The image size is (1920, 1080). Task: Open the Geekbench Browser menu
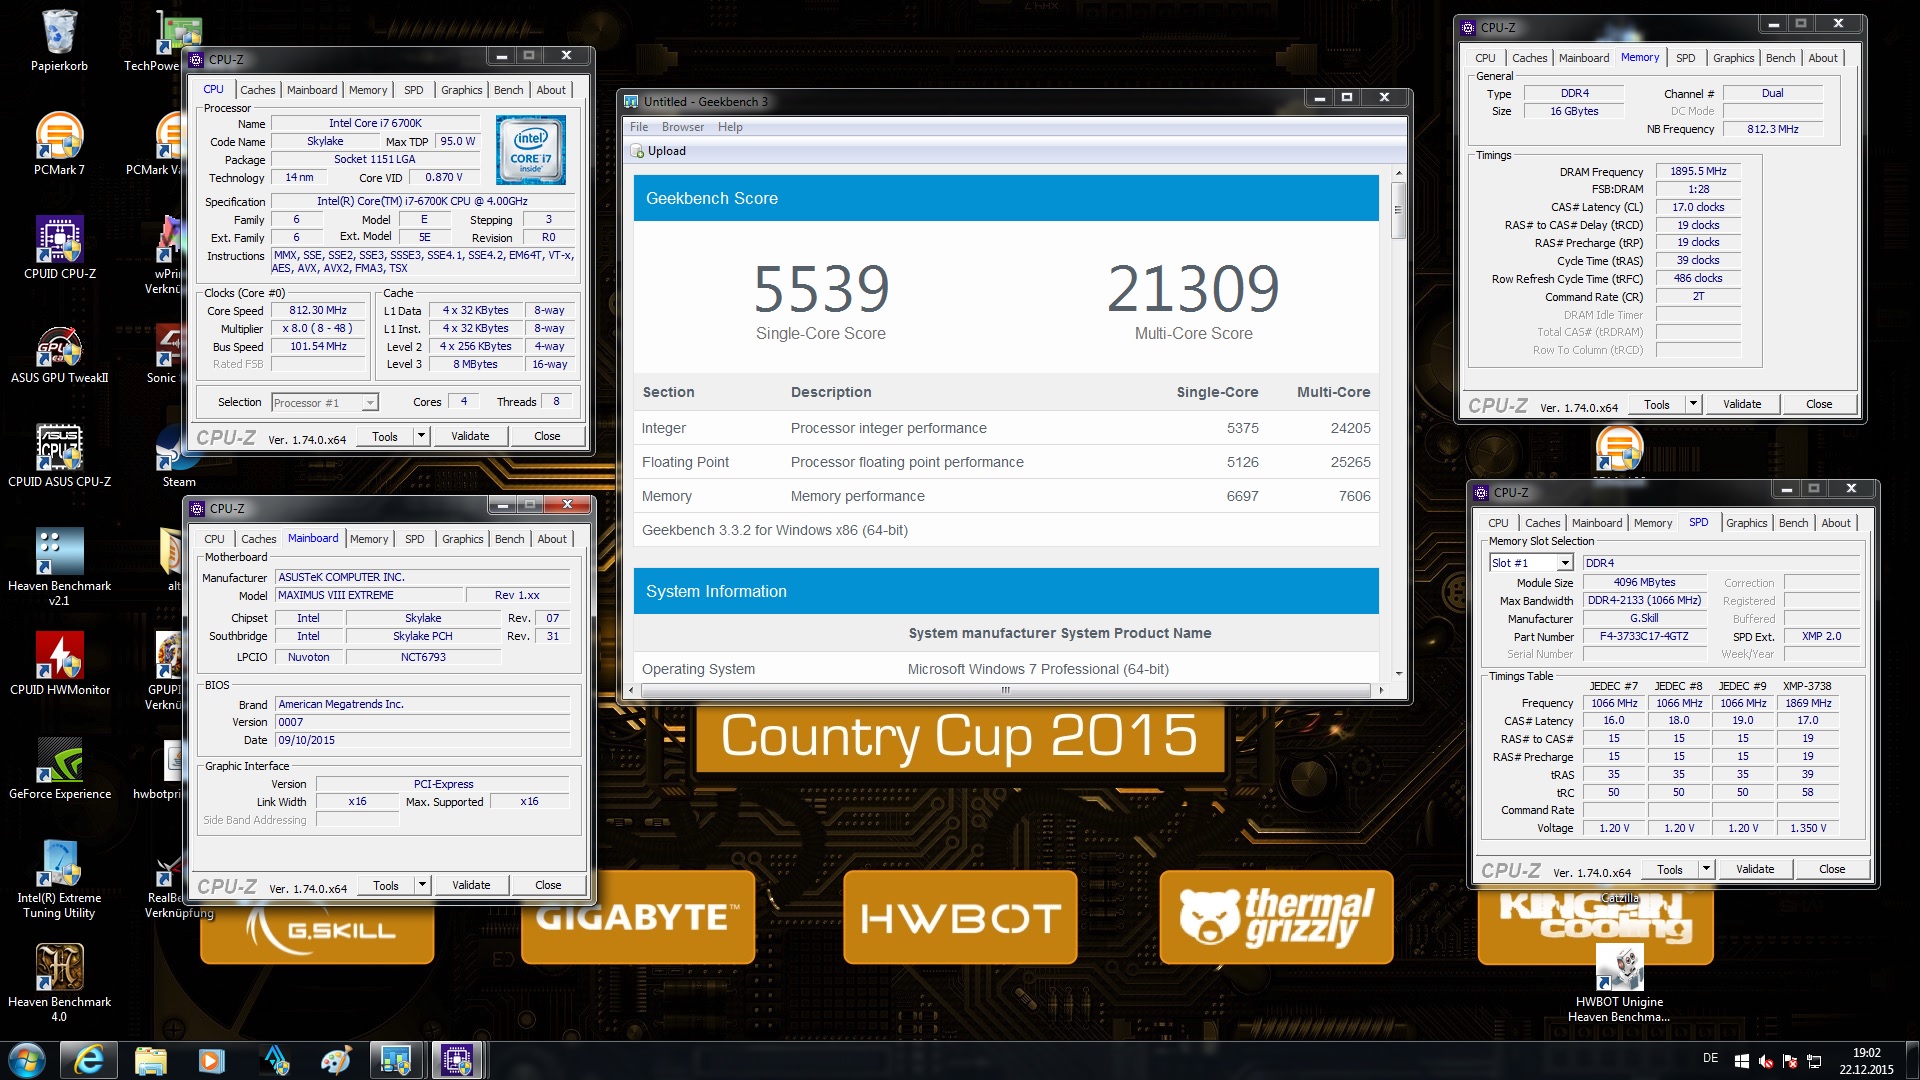point(683,127)
